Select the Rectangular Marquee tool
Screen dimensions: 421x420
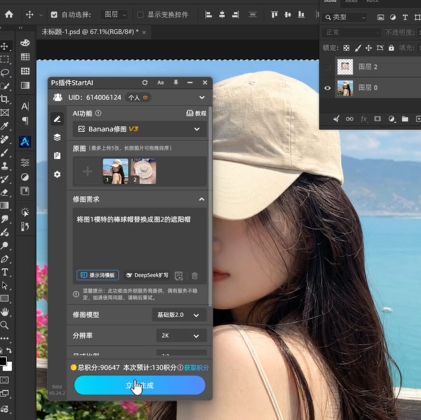[x=5, y=59]
